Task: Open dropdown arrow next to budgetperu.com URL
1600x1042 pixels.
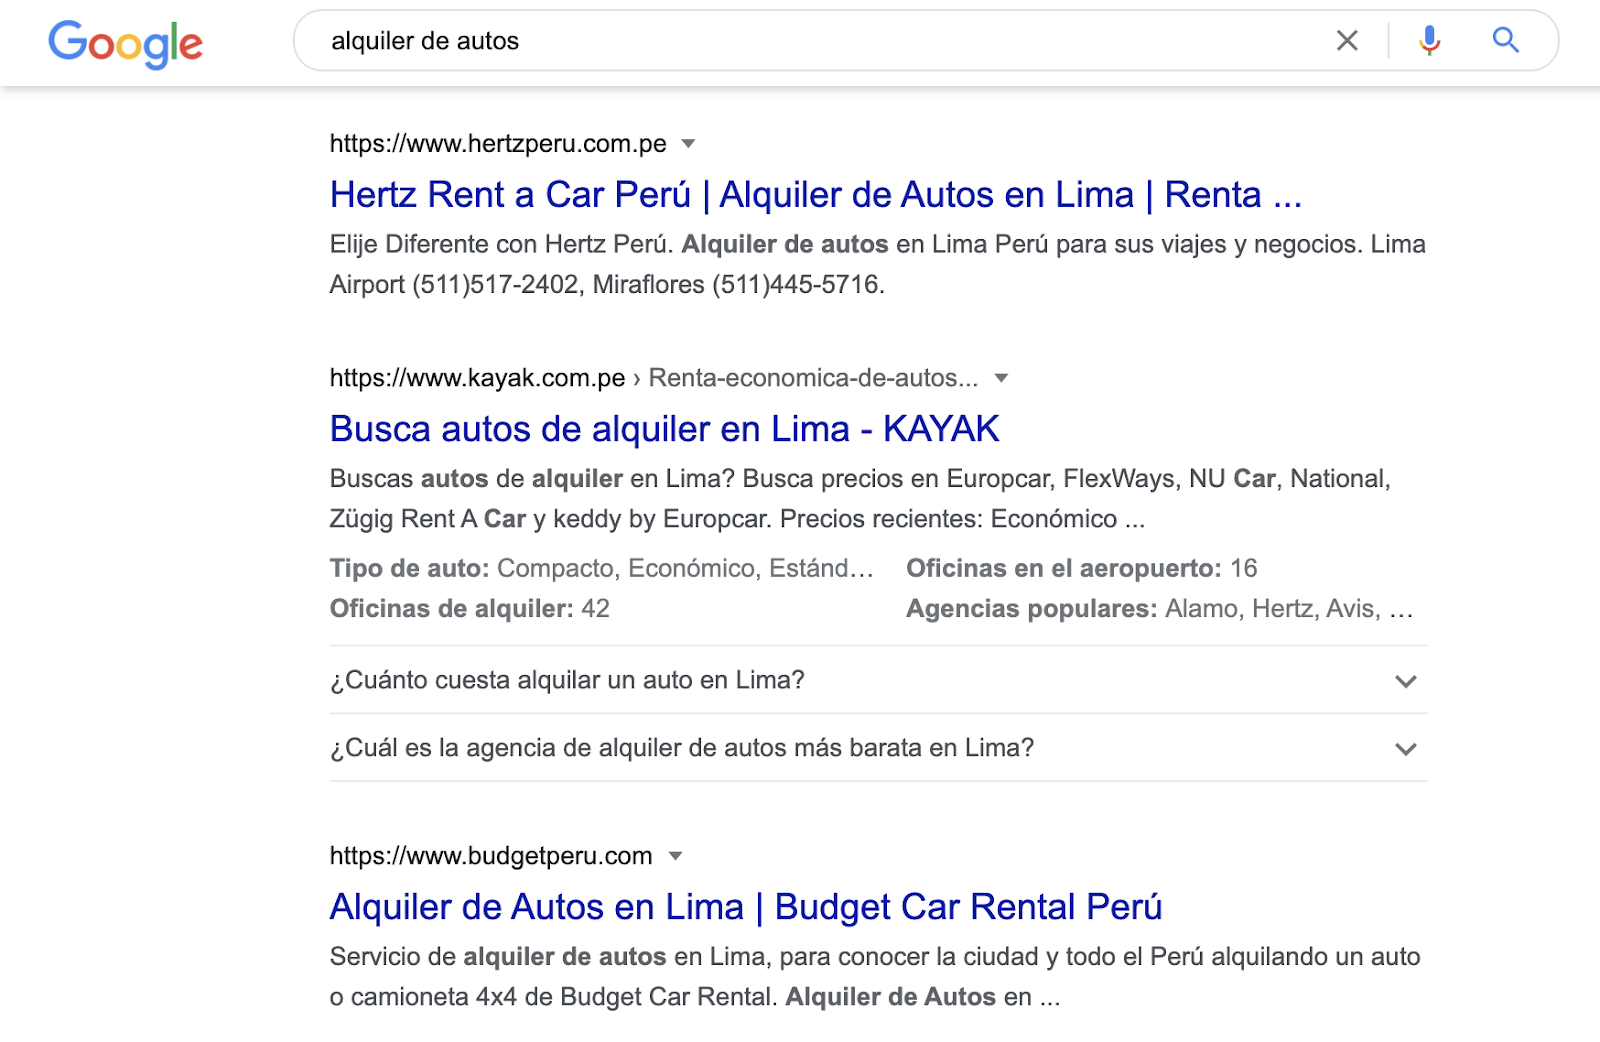Action: coord(675,856)
